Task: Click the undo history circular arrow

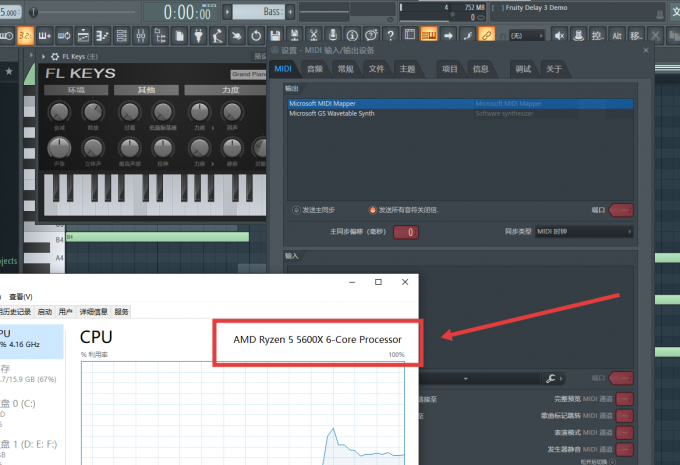Action: pos(256,36)
